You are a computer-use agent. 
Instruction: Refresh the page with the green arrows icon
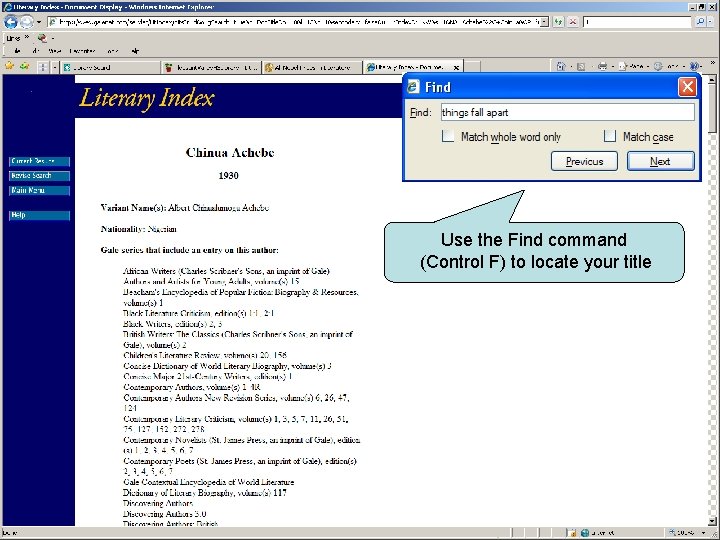(x=558, y=22)
